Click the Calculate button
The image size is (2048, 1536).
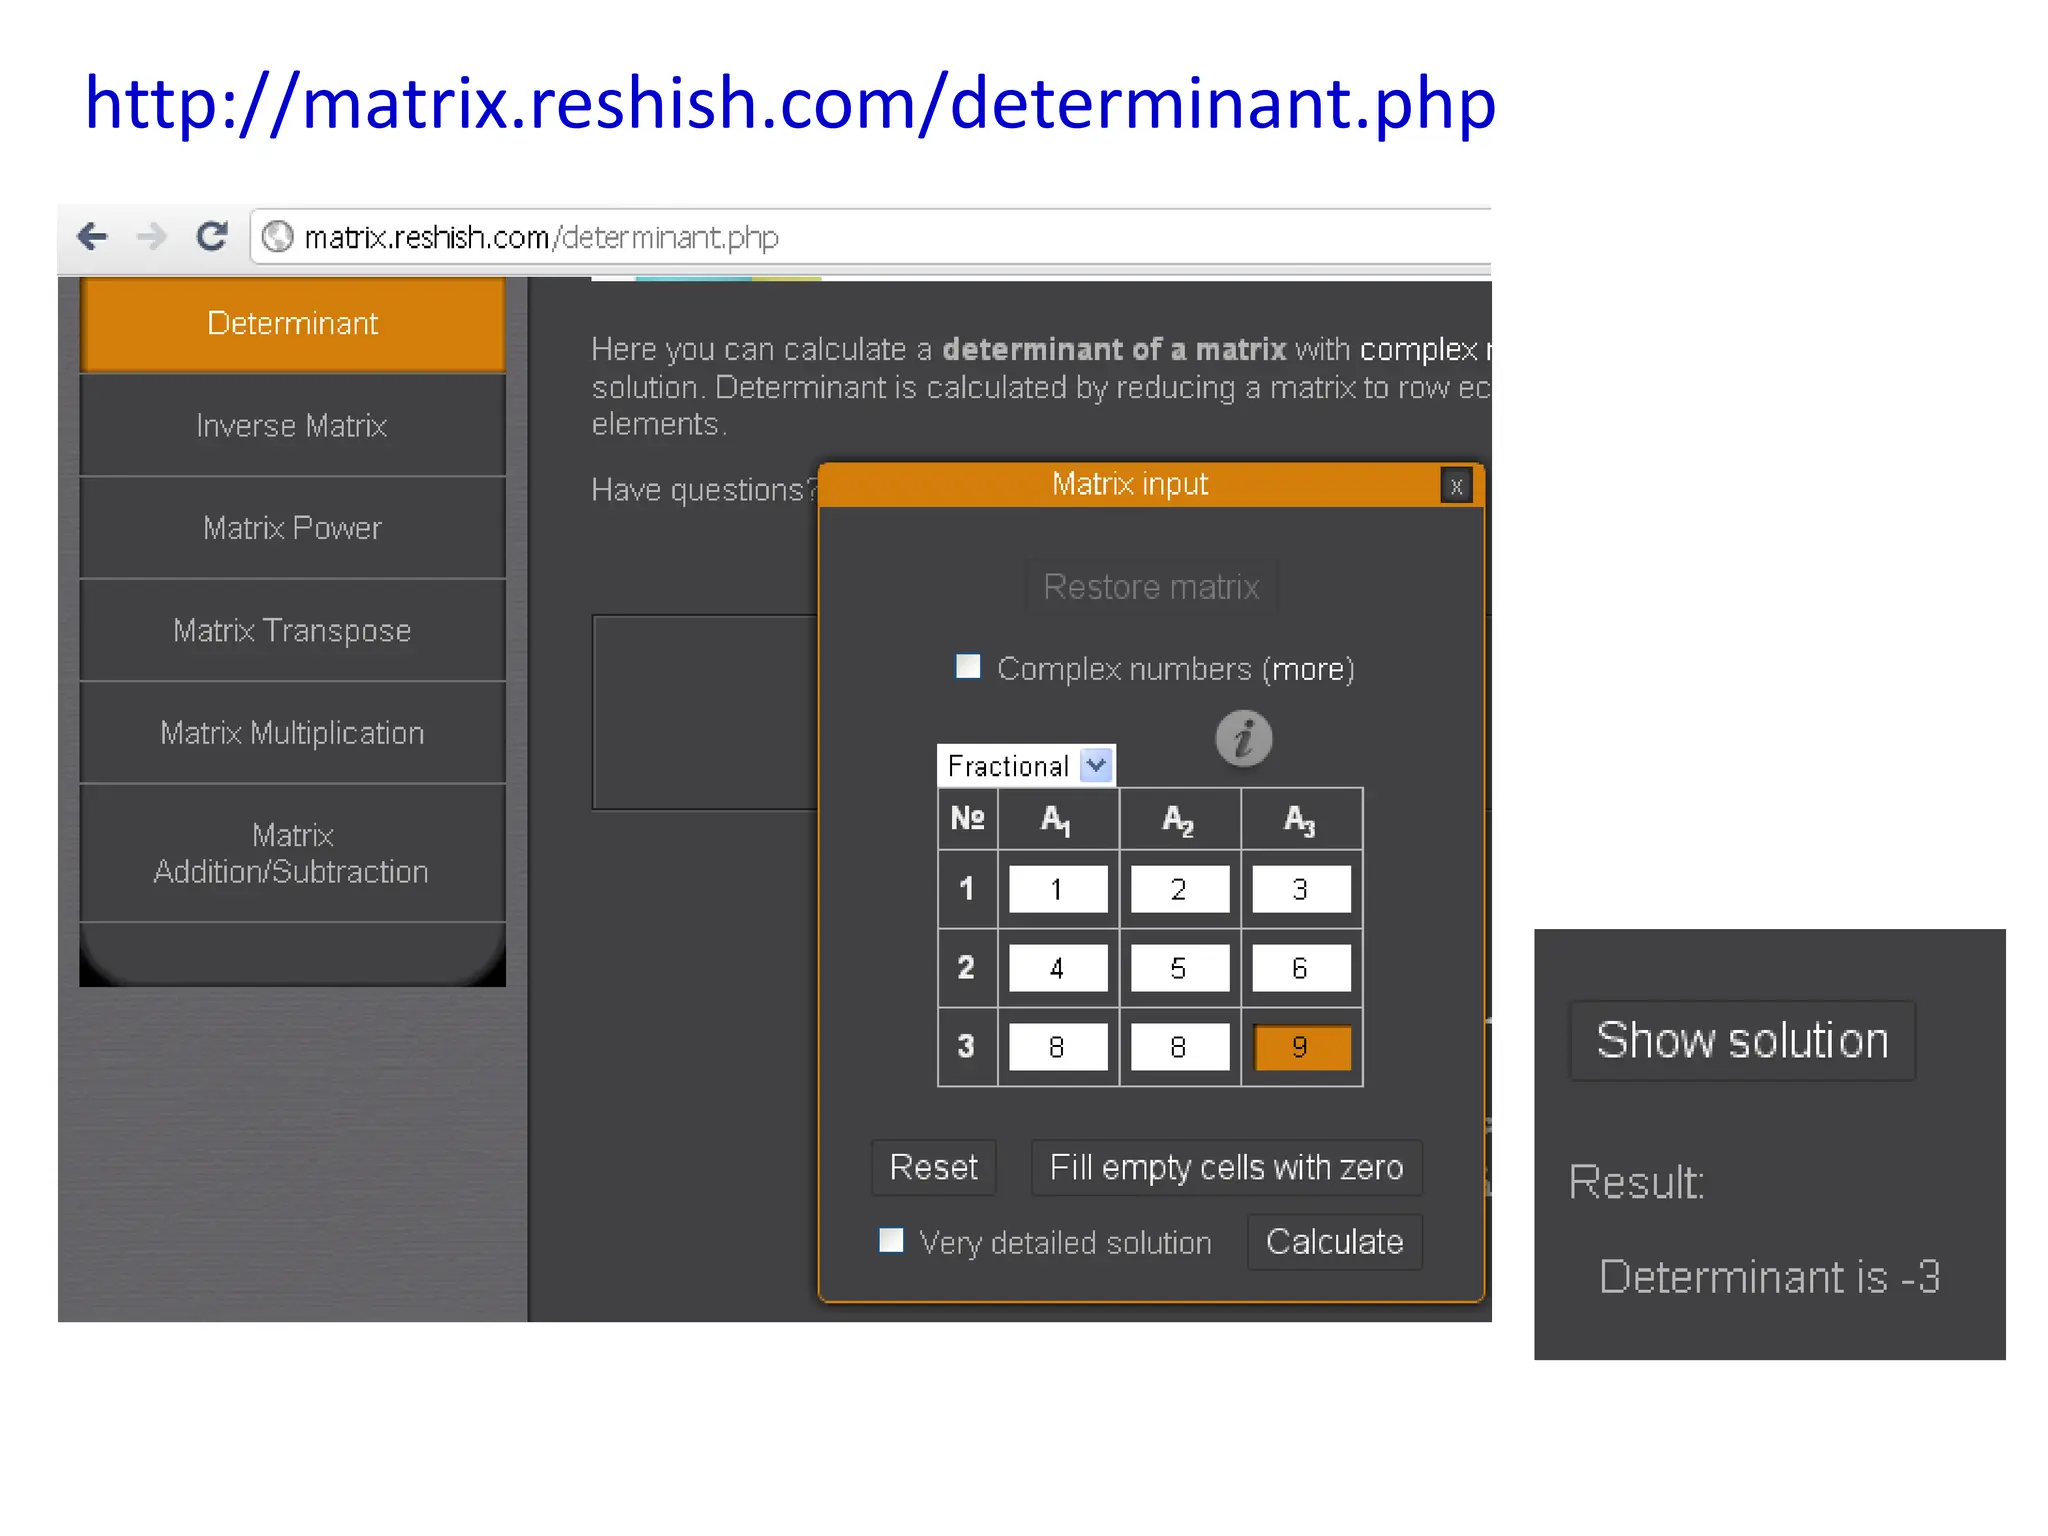click(x=1335, y=1242)
